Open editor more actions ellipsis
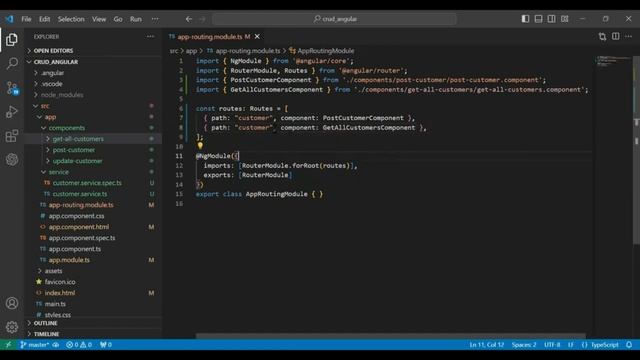 [x=629, y=37]
